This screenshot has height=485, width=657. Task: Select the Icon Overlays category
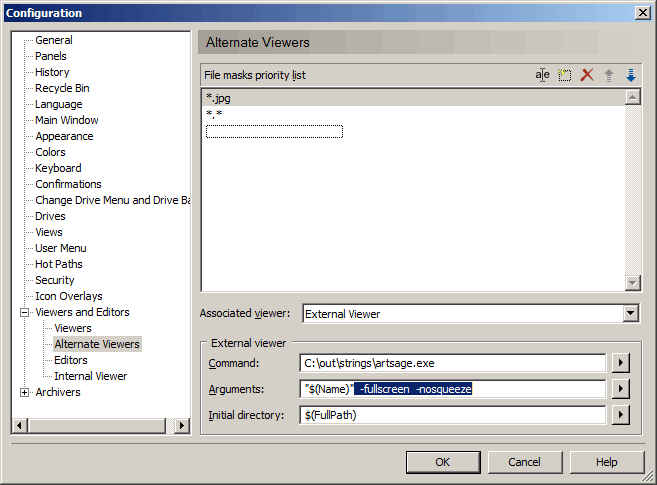point(68,296)
